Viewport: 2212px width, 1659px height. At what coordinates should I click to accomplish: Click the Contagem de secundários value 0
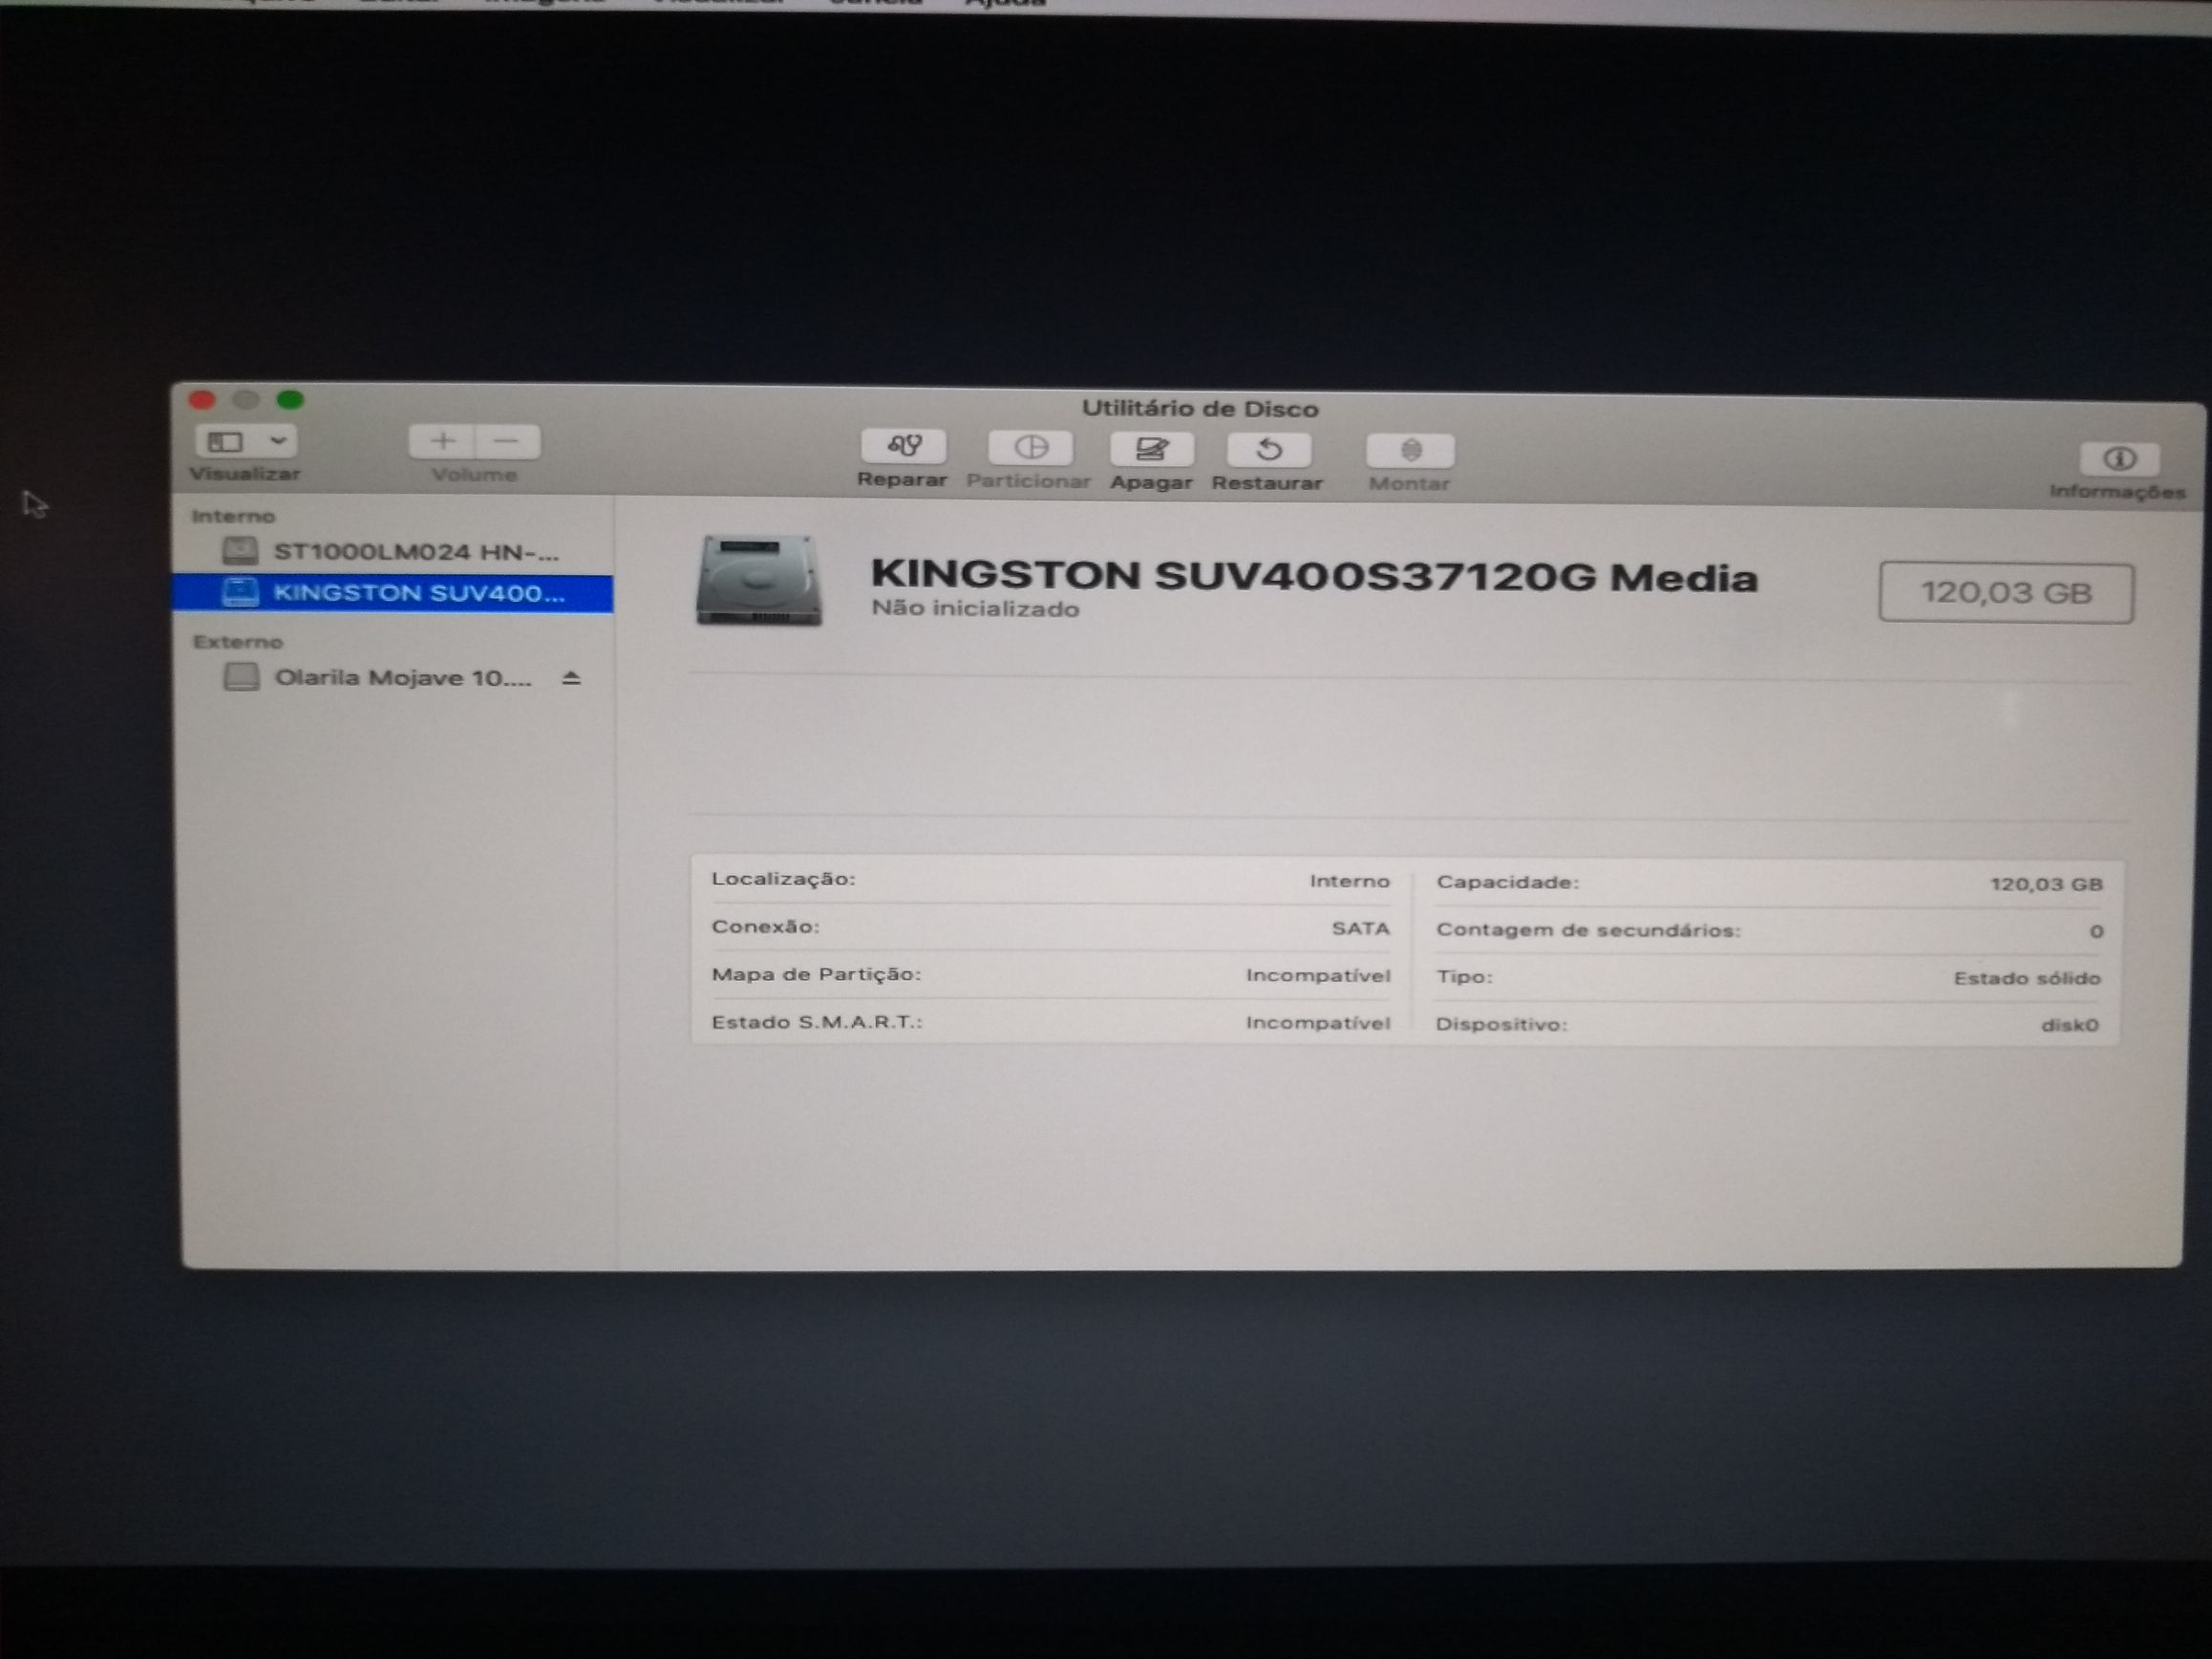point(2096,932)
